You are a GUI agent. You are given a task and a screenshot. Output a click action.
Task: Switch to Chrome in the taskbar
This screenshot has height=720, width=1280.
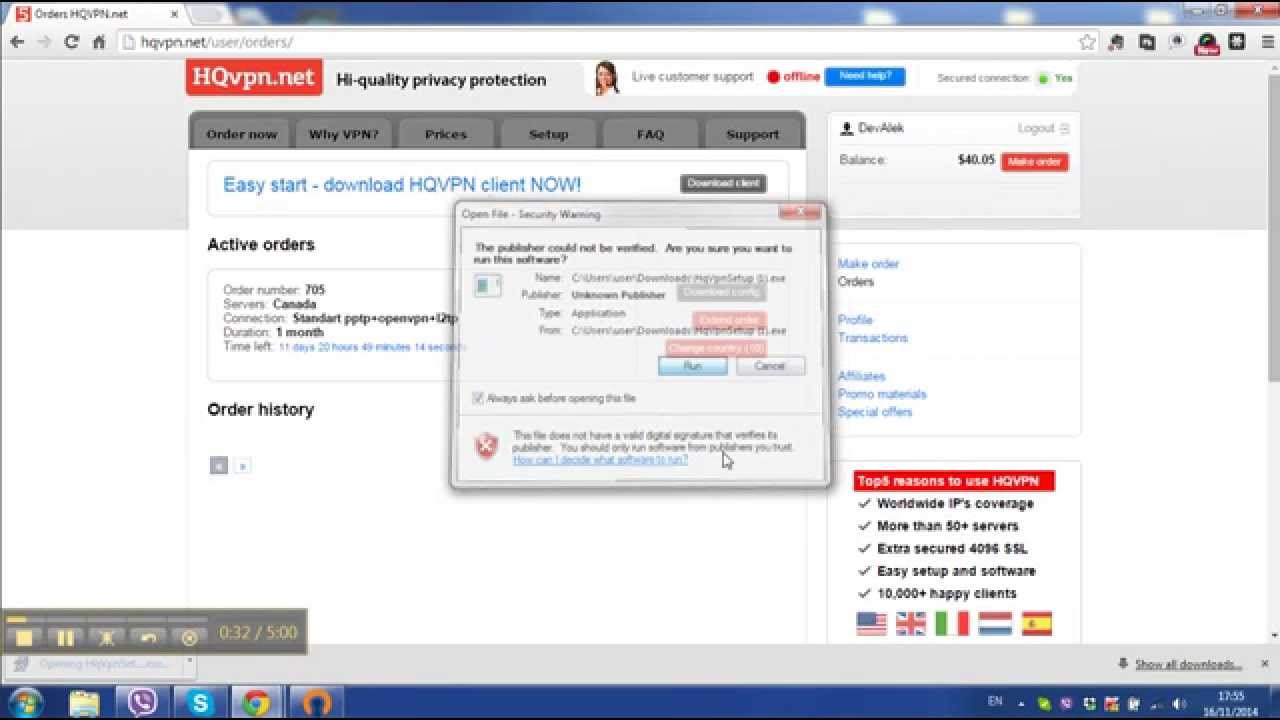256,703
